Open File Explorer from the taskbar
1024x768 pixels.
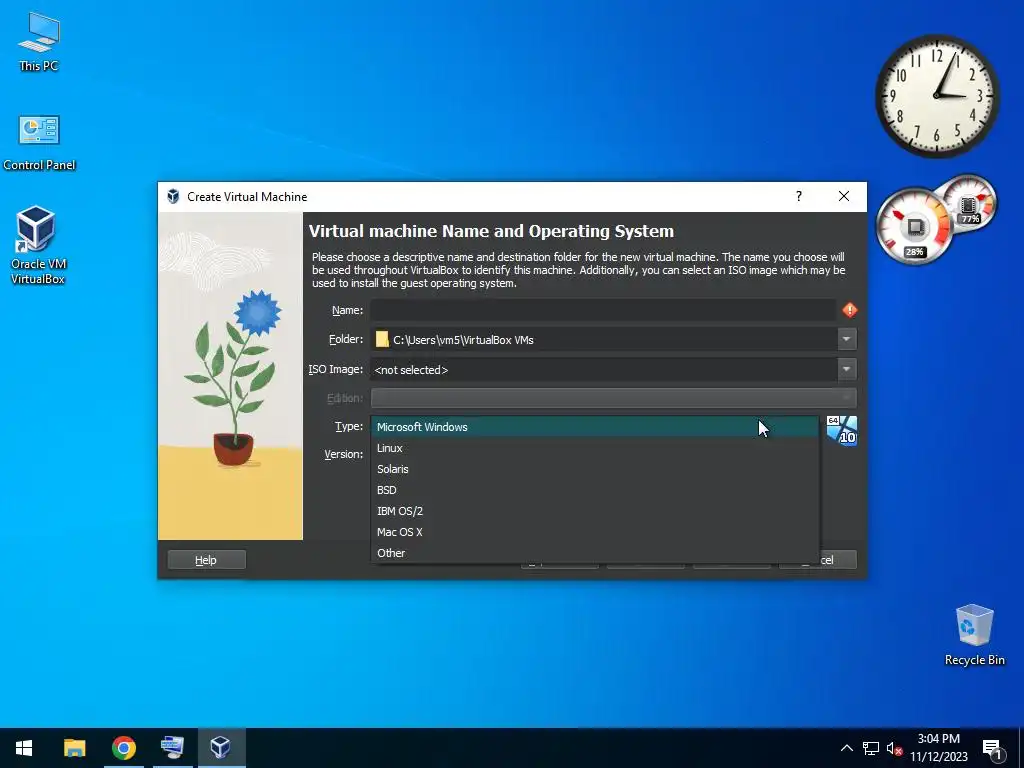tap(74, 748)
